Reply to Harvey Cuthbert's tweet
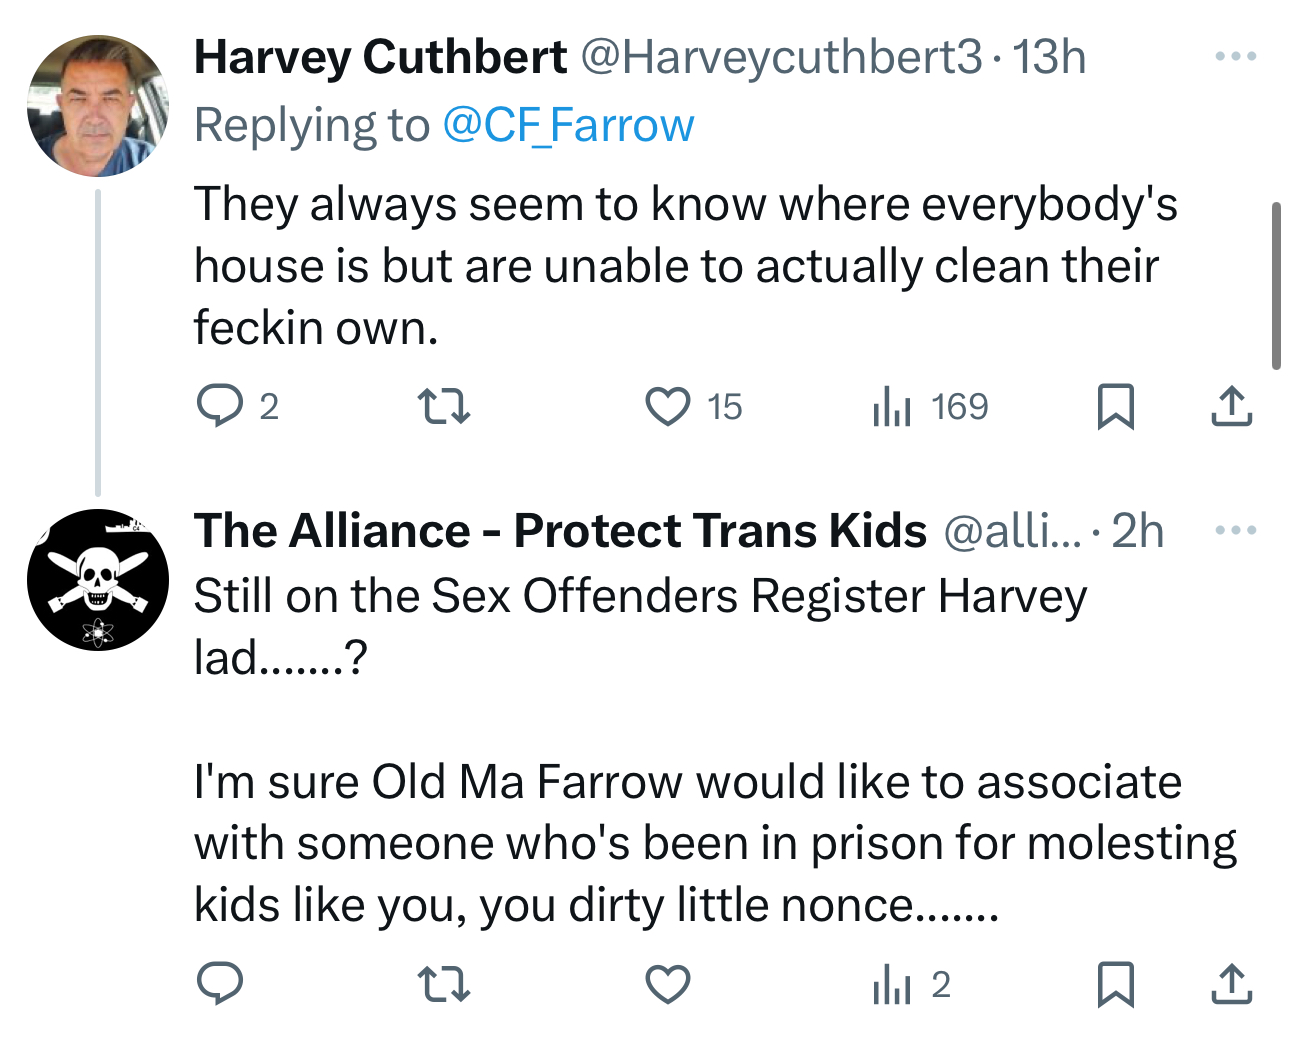The height and width of the screenshot is (1045, 1290). click(x=219, y=406)
